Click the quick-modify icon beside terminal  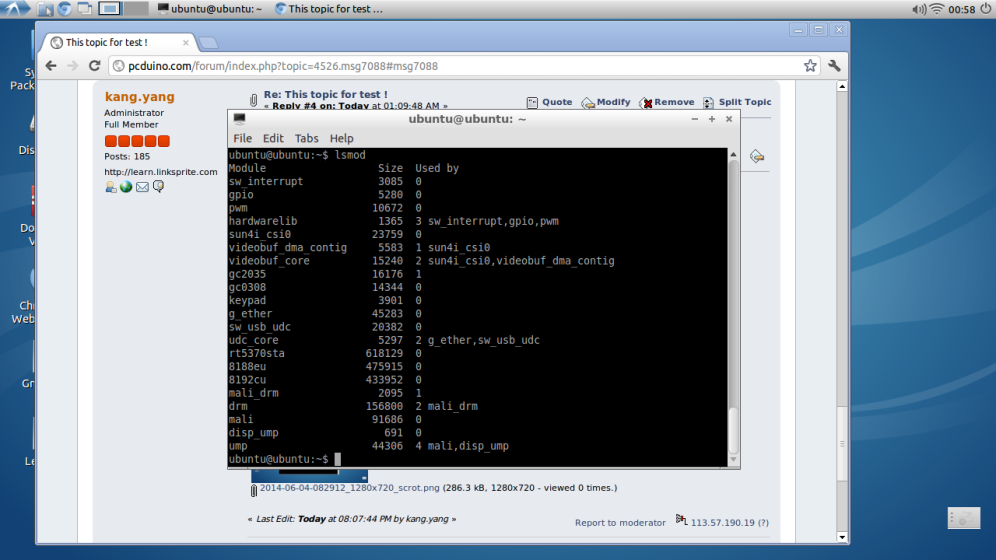(757, 156)
